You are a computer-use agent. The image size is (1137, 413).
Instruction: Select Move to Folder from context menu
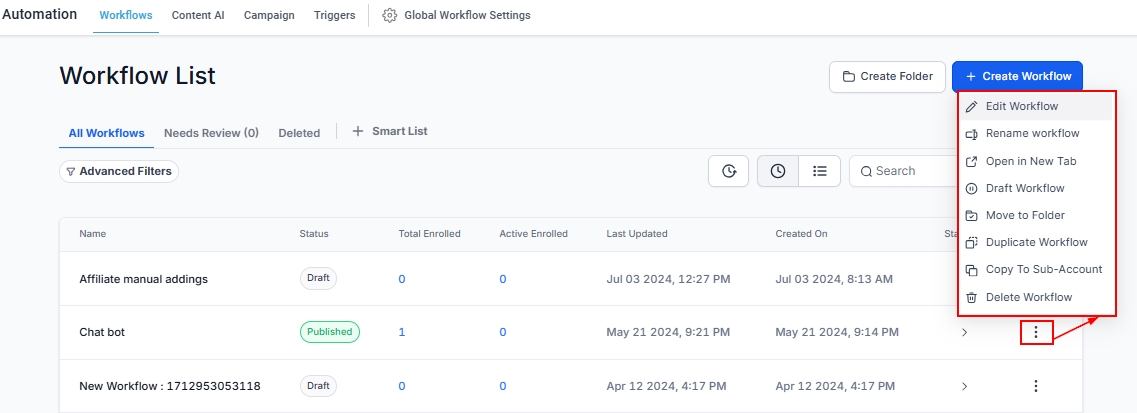tap(1025, 215)
